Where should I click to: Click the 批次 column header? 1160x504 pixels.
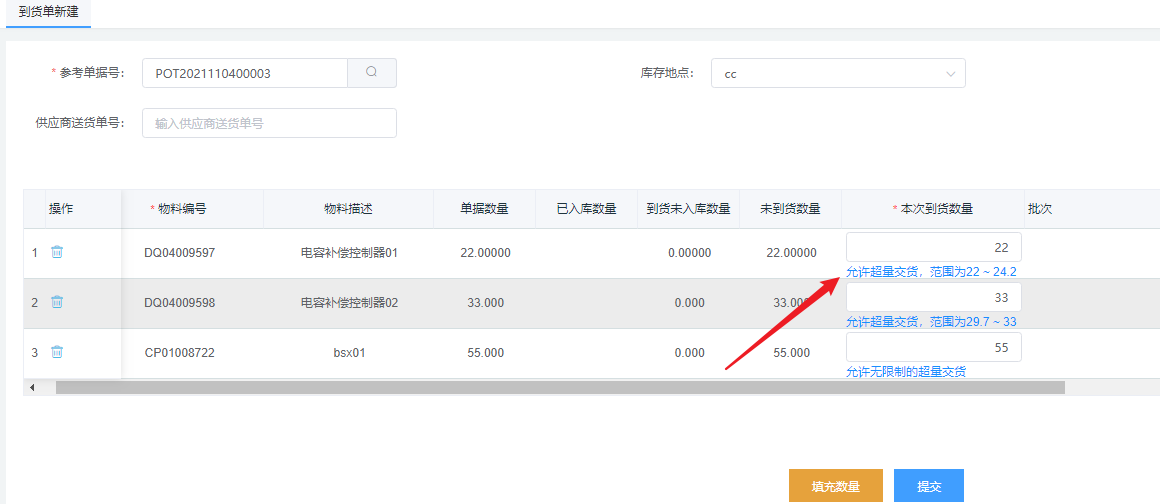point(1041,209)
